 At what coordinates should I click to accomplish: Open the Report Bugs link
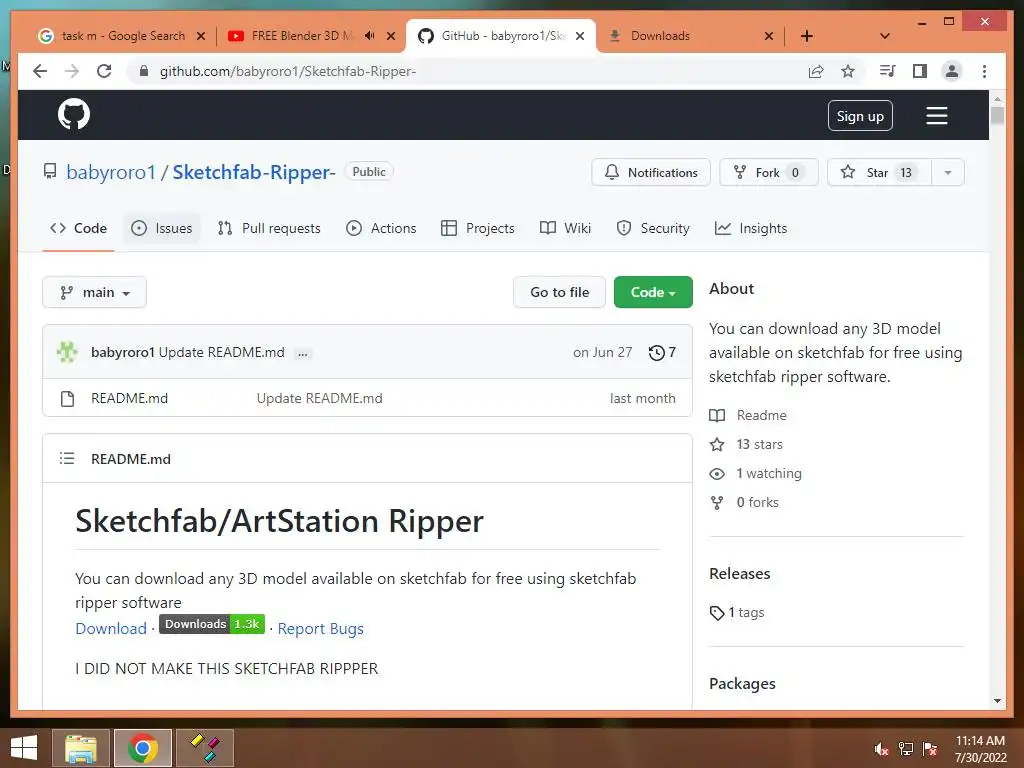[321, 628]
